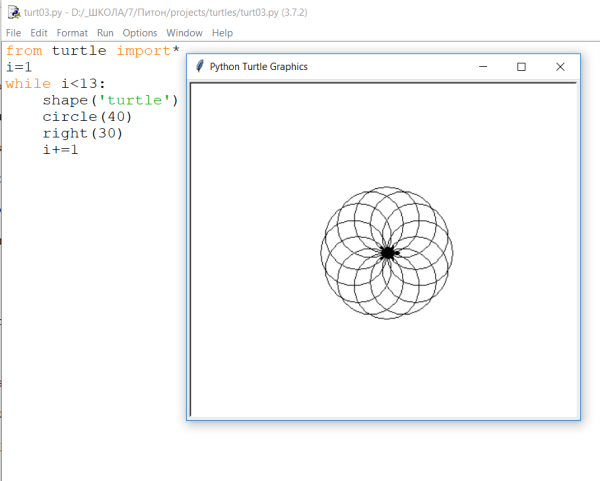Screen dimensions: 600x481
Task: Open the Window menu
Action: [x=184, y=33]
